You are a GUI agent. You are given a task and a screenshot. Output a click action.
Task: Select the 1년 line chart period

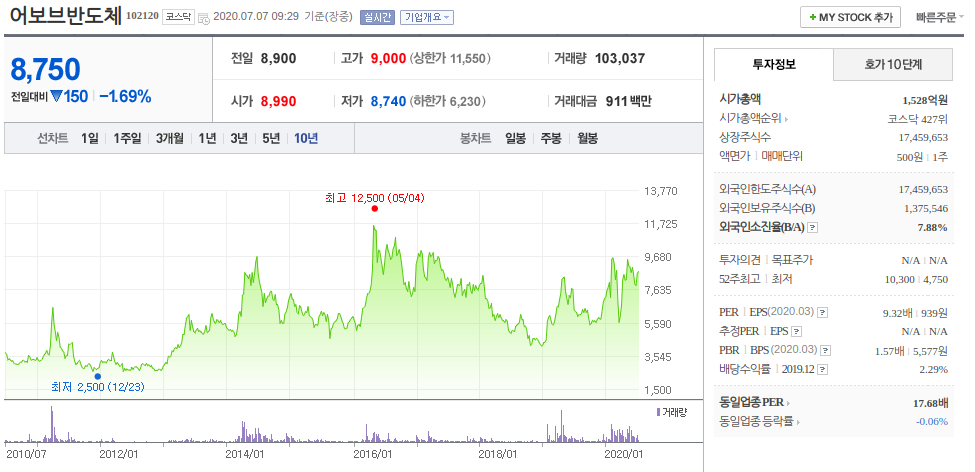tap(207, 138)
